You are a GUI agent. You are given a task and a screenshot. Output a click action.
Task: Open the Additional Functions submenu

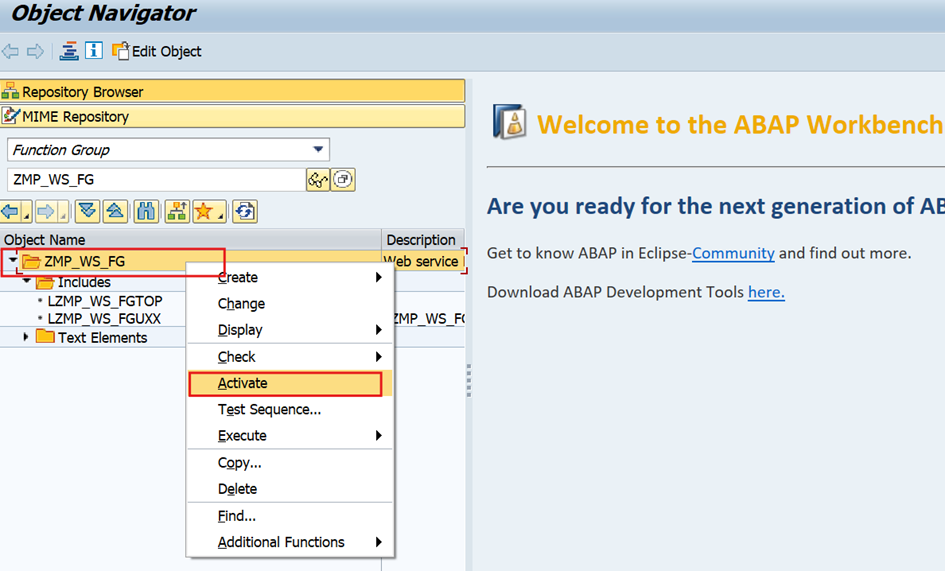coord(290,542)
